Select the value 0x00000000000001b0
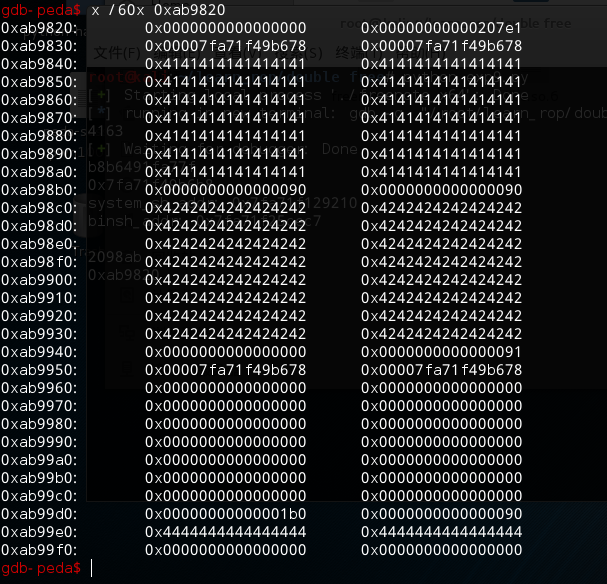Image resolution: width=607 pixels, height=584 pixels. pos(225,514)
